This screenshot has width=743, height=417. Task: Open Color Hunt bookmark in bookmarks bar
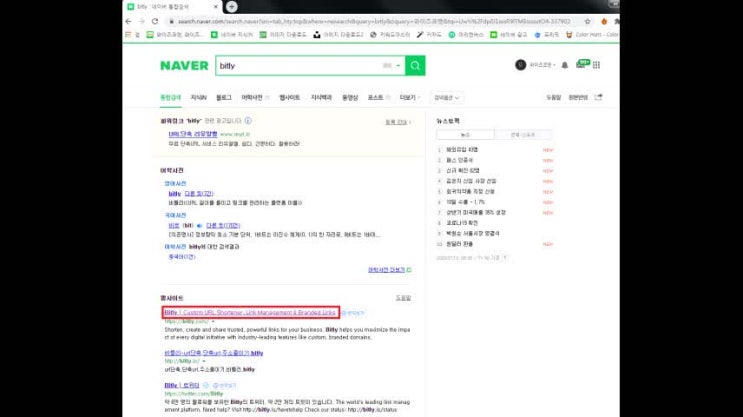(592, 35)
